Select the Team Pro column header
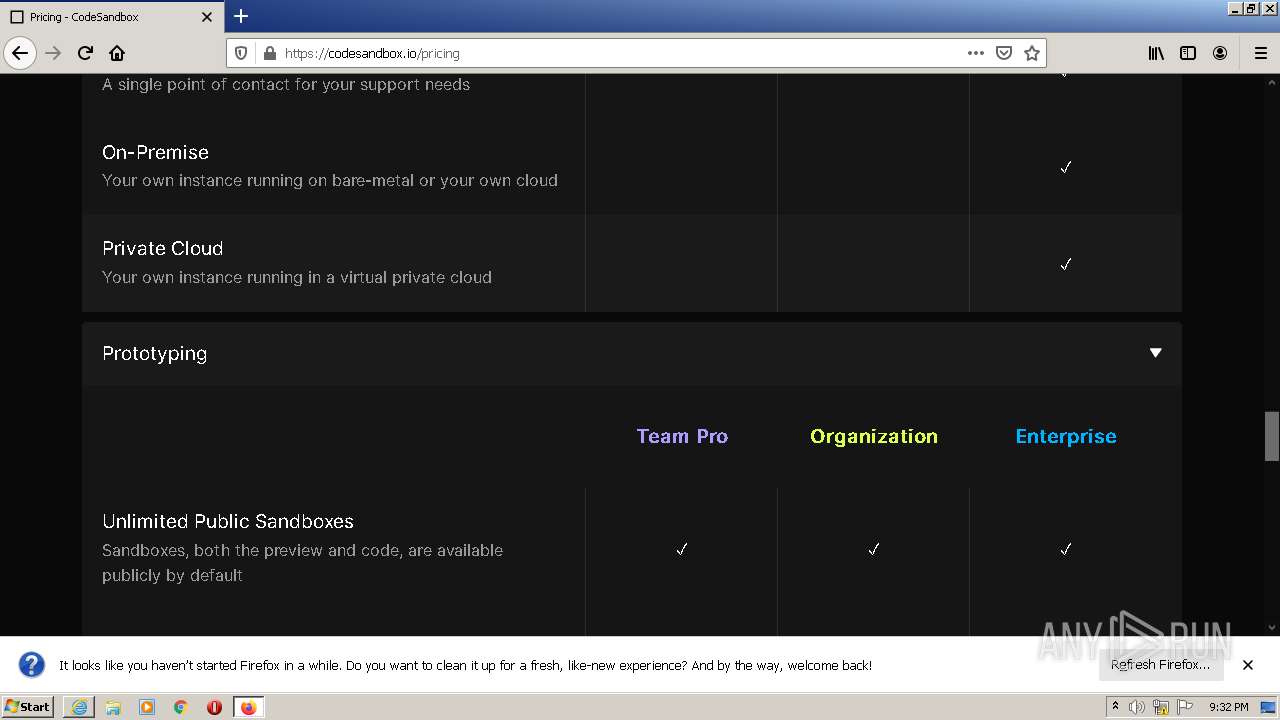The width and height of the screenshot is (1280, 720). pos(682,436)
